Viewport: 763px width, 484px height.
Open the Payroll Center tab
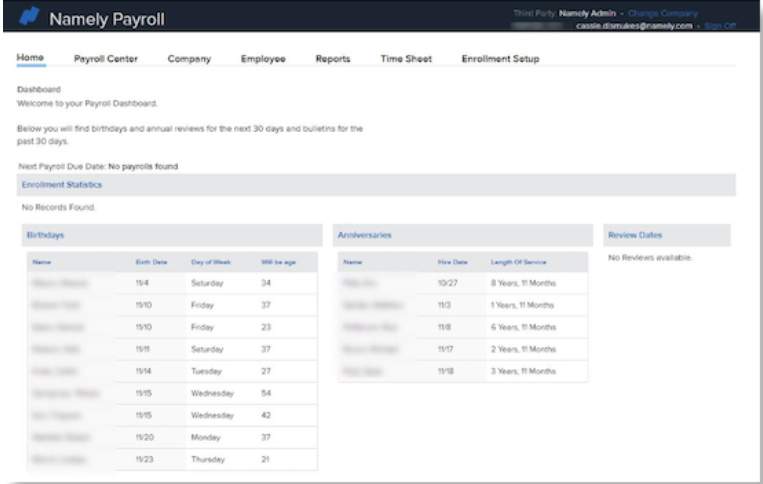pyautogui.click(x=106, y=59)
